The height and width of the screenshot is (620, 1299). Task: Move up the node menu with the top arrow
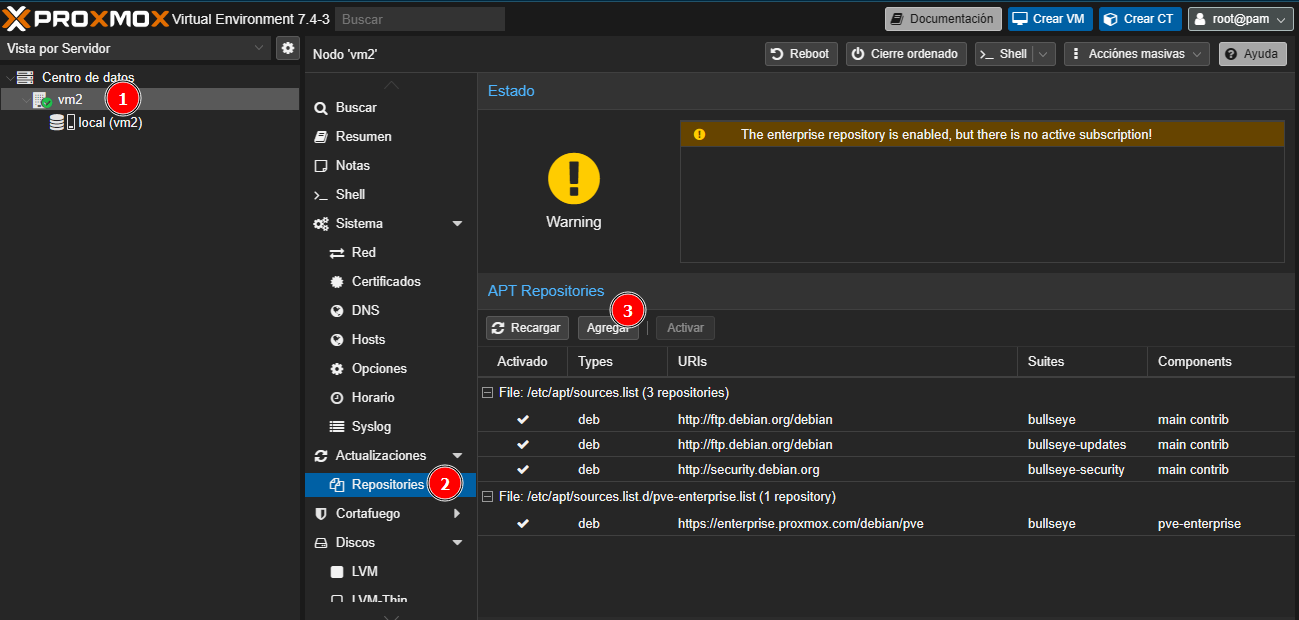click(391, 85)
